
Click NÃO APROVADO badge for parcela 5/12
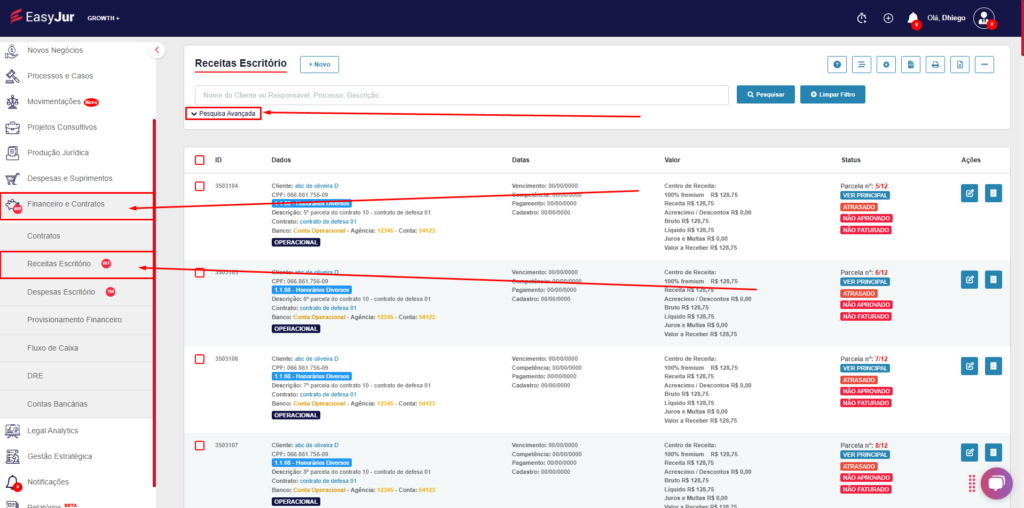click(866, 218)
